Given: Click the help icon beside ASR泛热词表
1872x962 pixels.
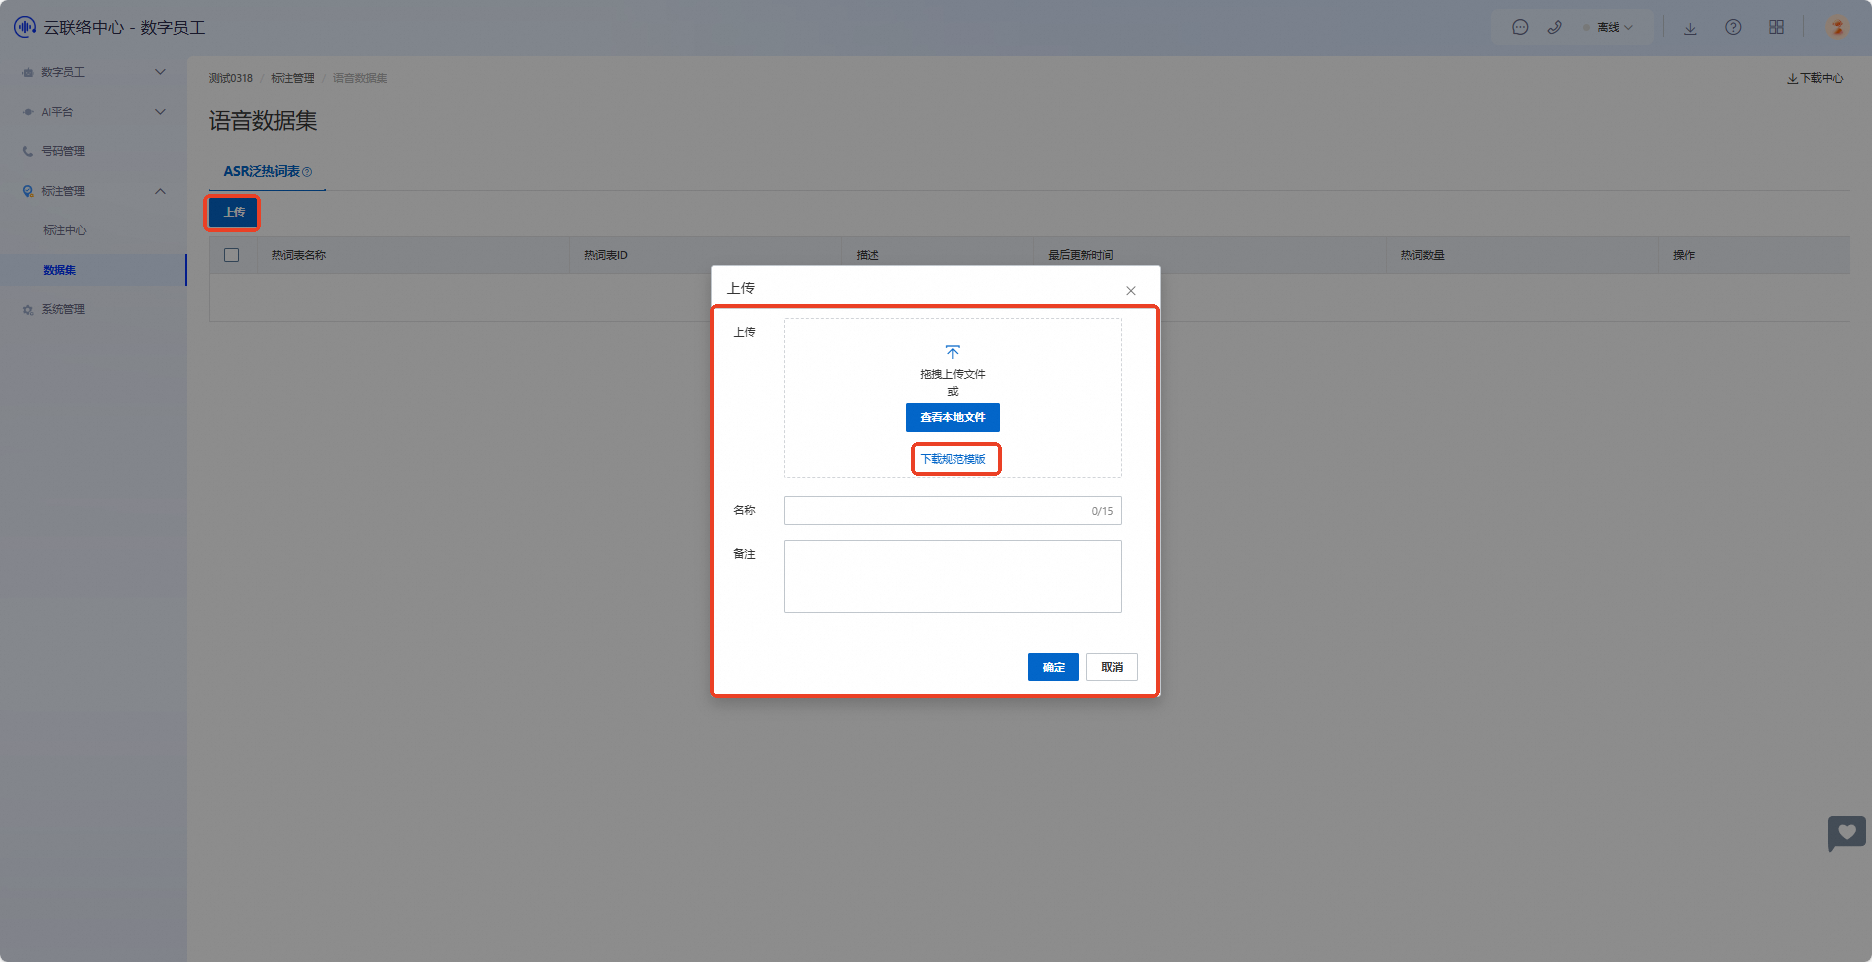Looking at the screenshot, I should click(x=307, y=172).
